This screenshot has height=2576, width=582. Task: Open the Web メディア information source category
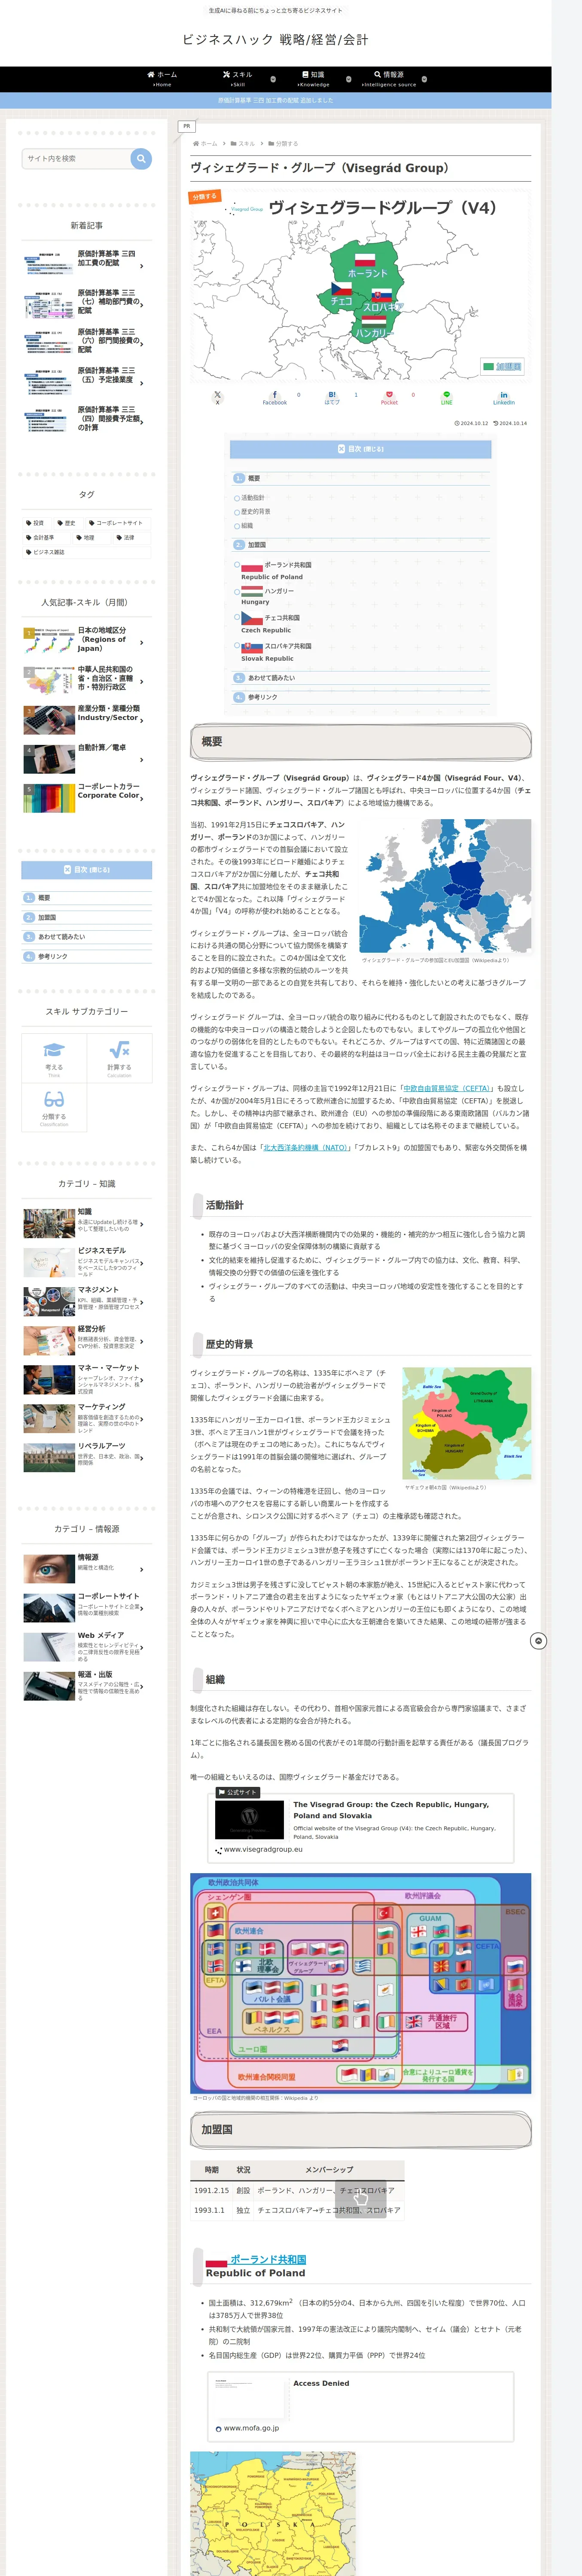pos(87,1646)
